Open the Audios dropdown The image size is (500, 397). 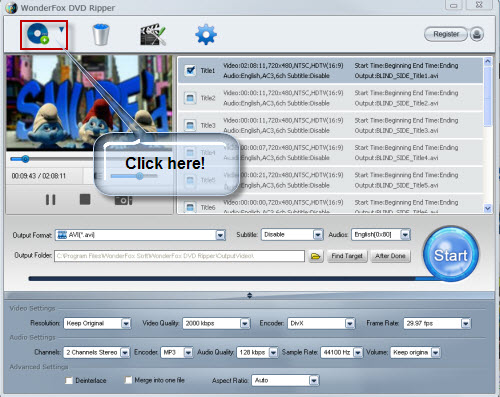[x=405, y=235]
